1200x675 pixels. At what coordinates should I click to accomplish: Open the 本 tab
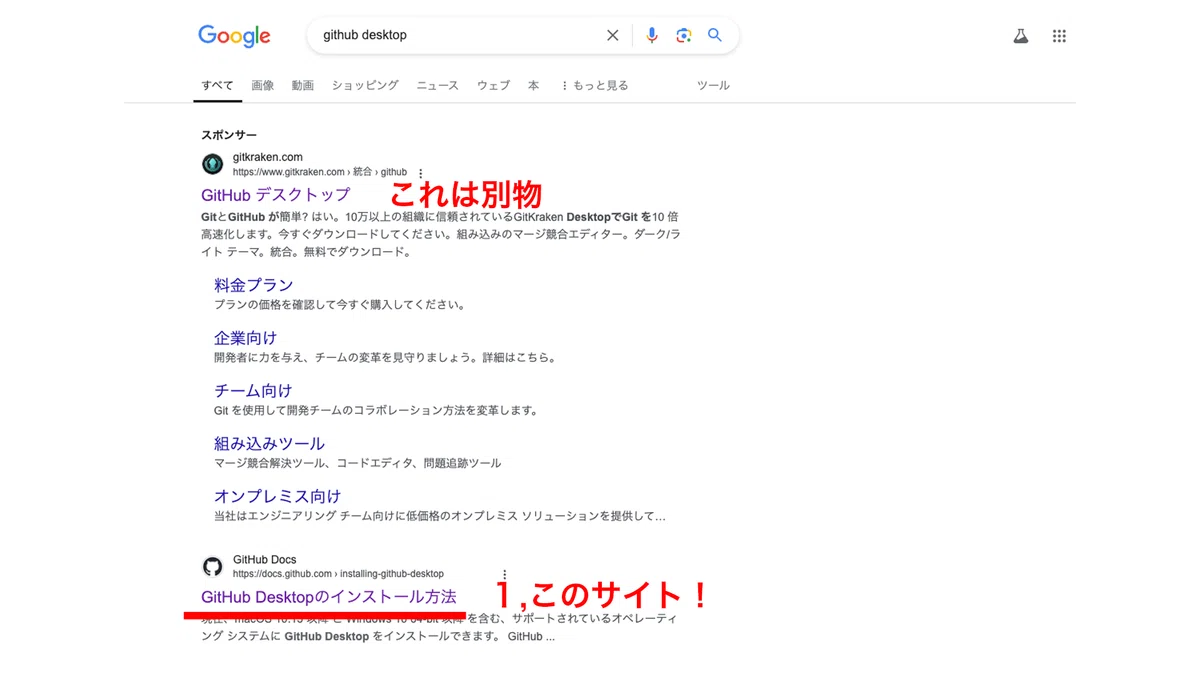tap(533, 86)
